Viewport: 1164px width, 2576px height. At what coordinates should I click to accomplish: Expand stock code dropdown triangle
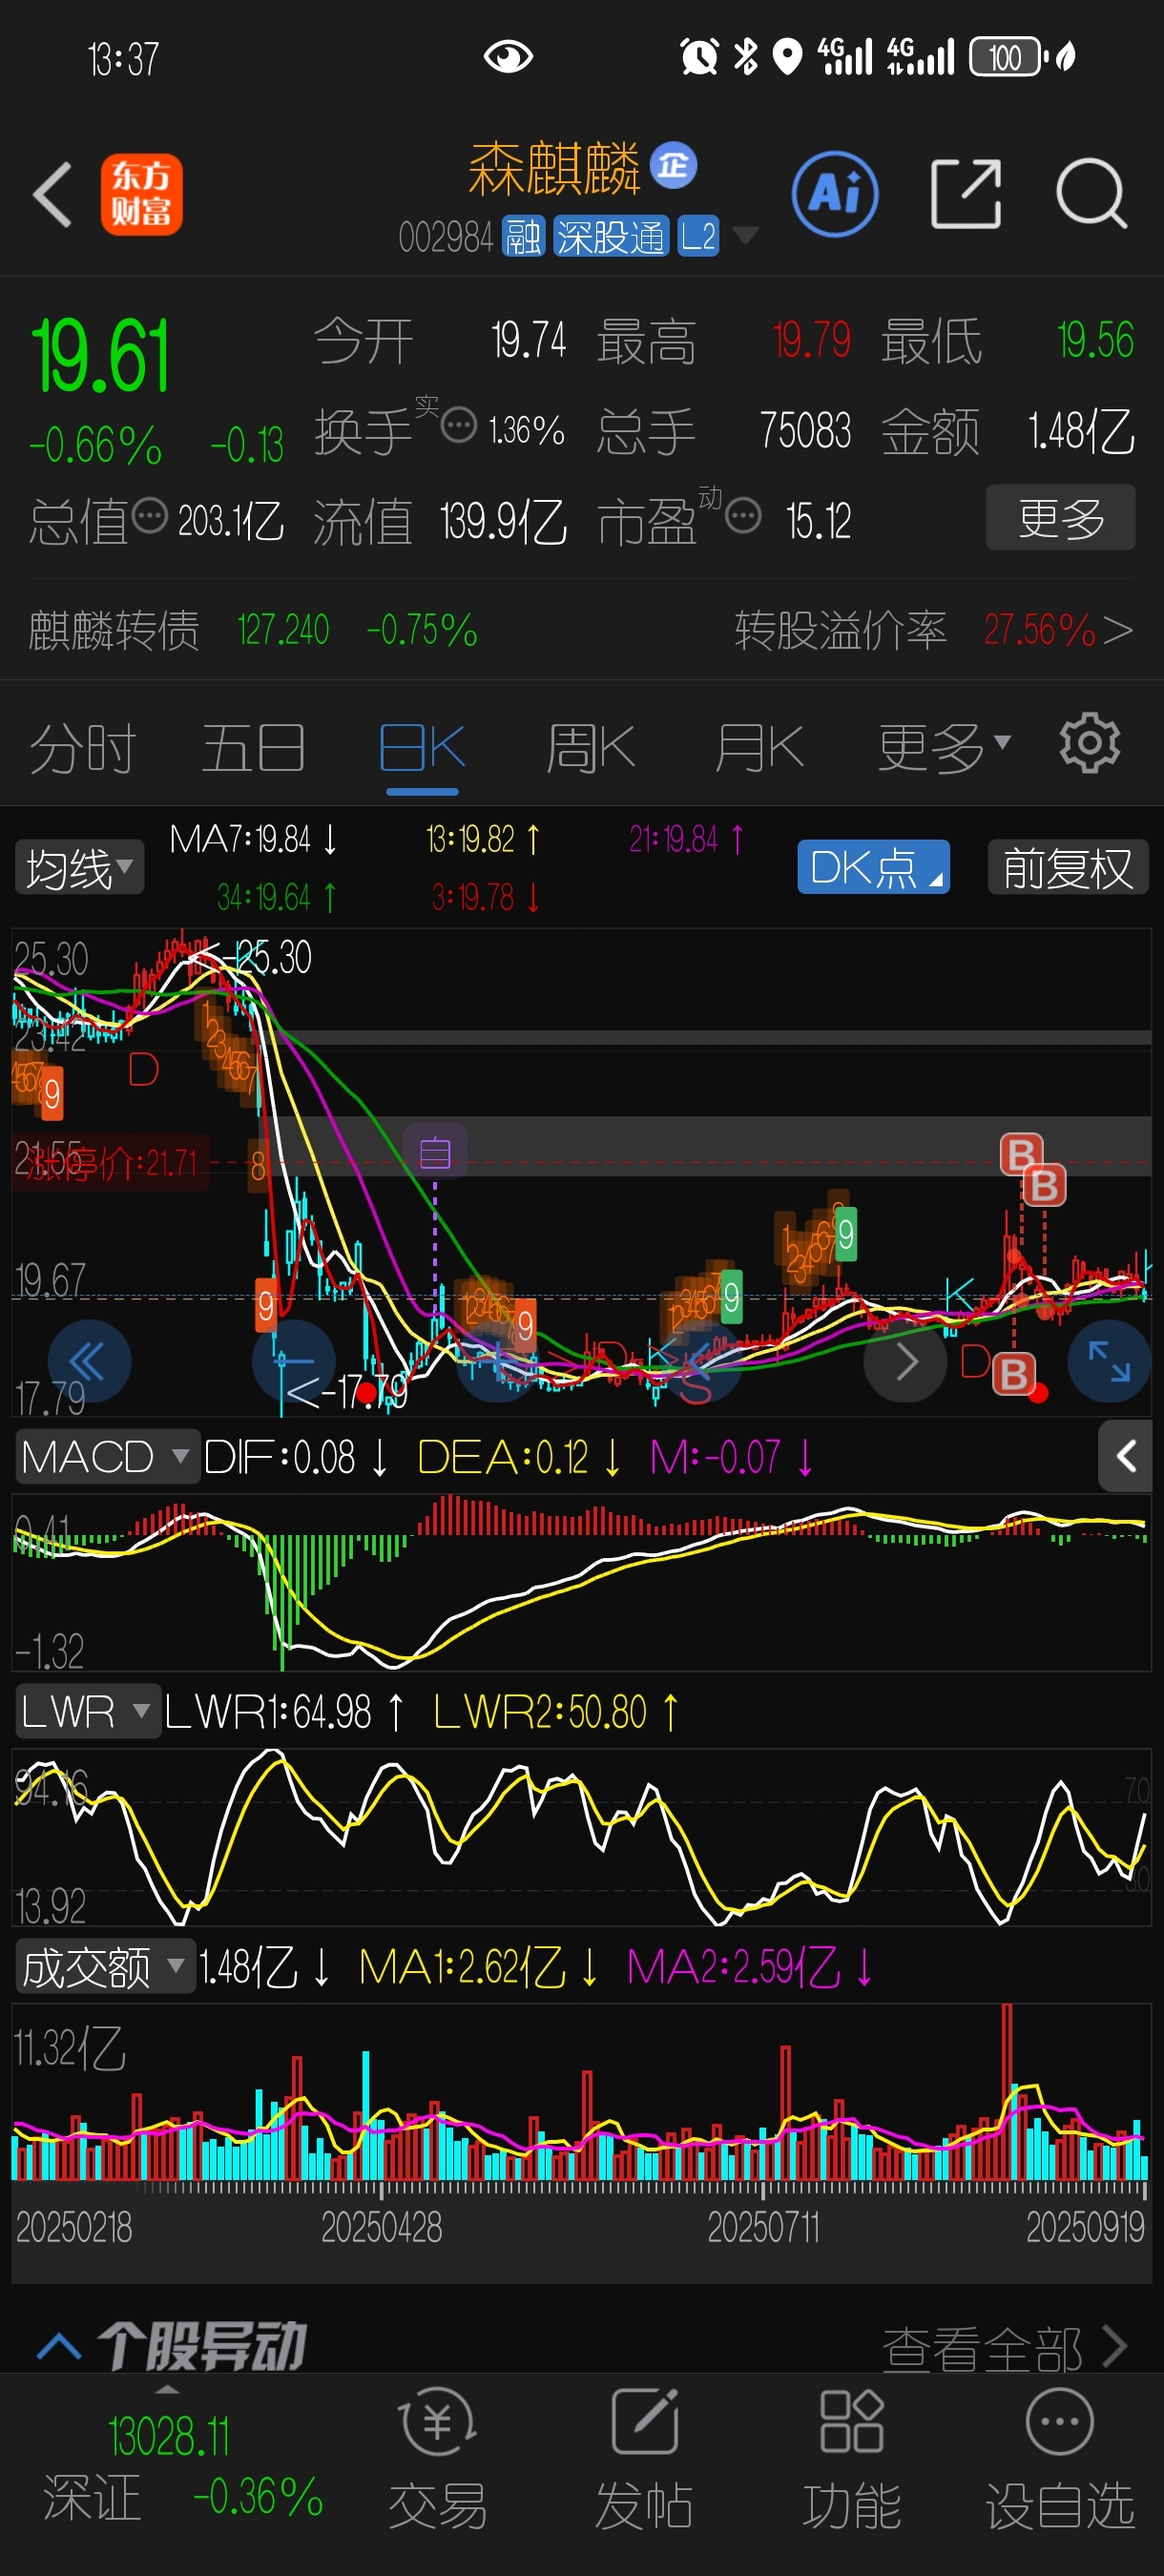pos(745,236)
